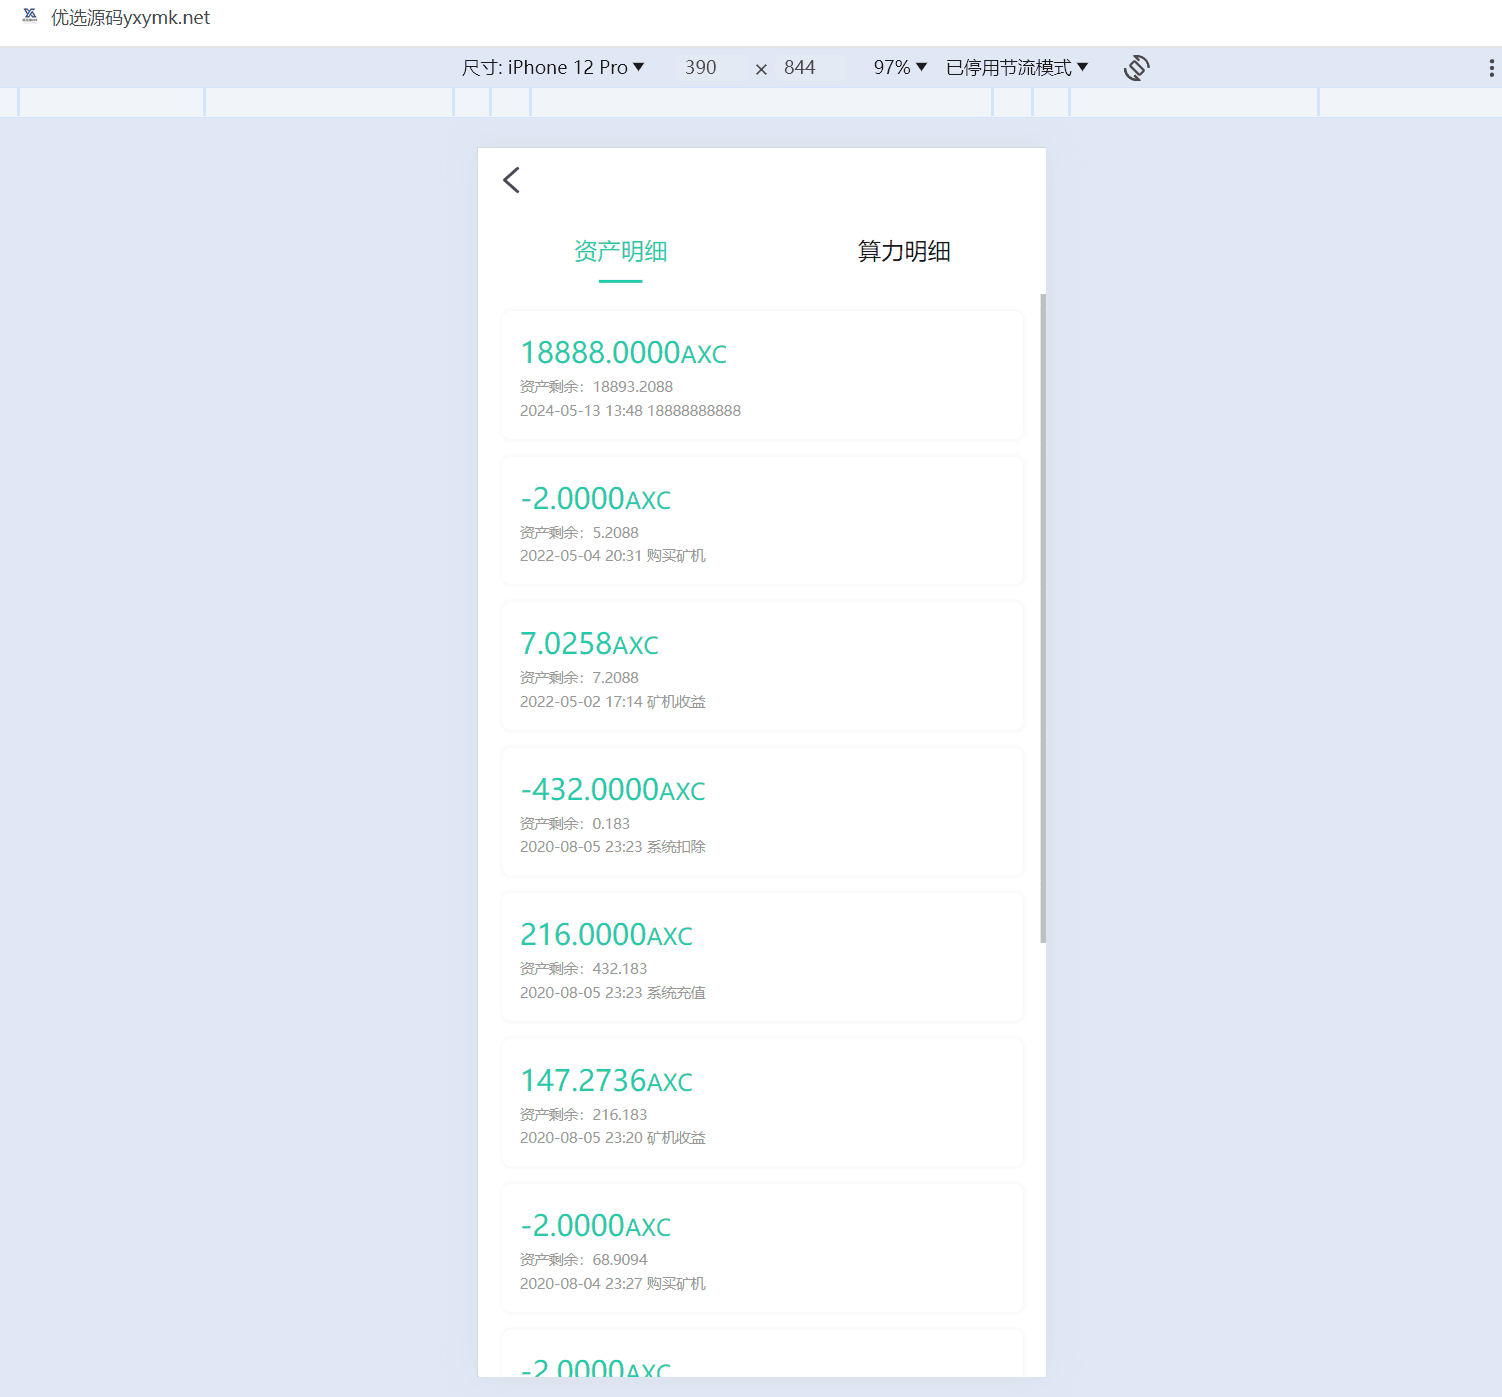Screen dimensions: 1502x1397
Task: Expand the 已停用节流模式 throttling dropdown
Action: (x=1016, y=68)
